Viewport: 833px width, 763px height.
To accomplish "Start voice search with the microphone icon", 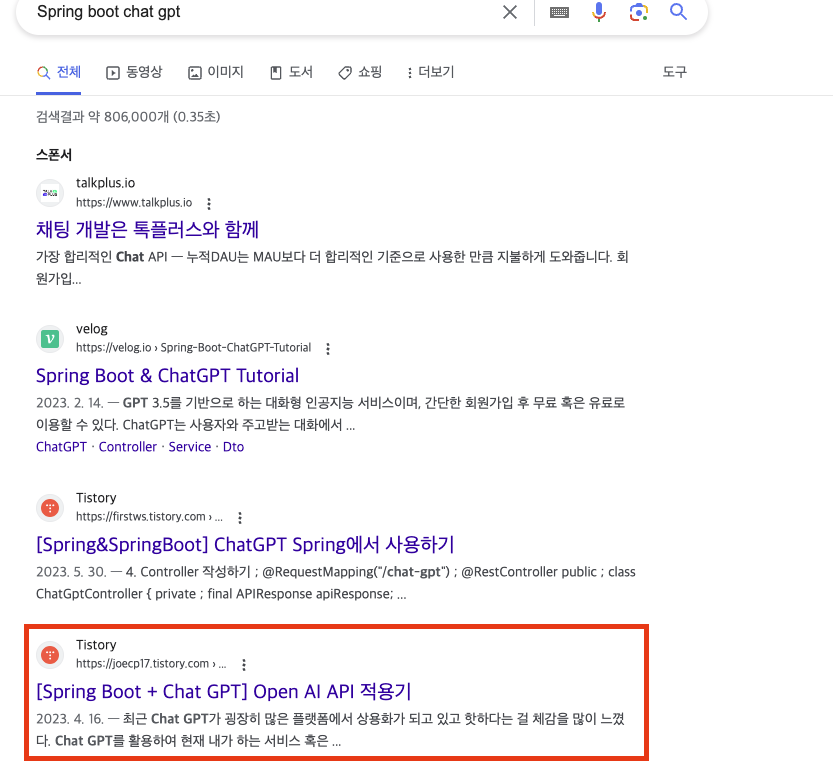I will tap(599, 12).
